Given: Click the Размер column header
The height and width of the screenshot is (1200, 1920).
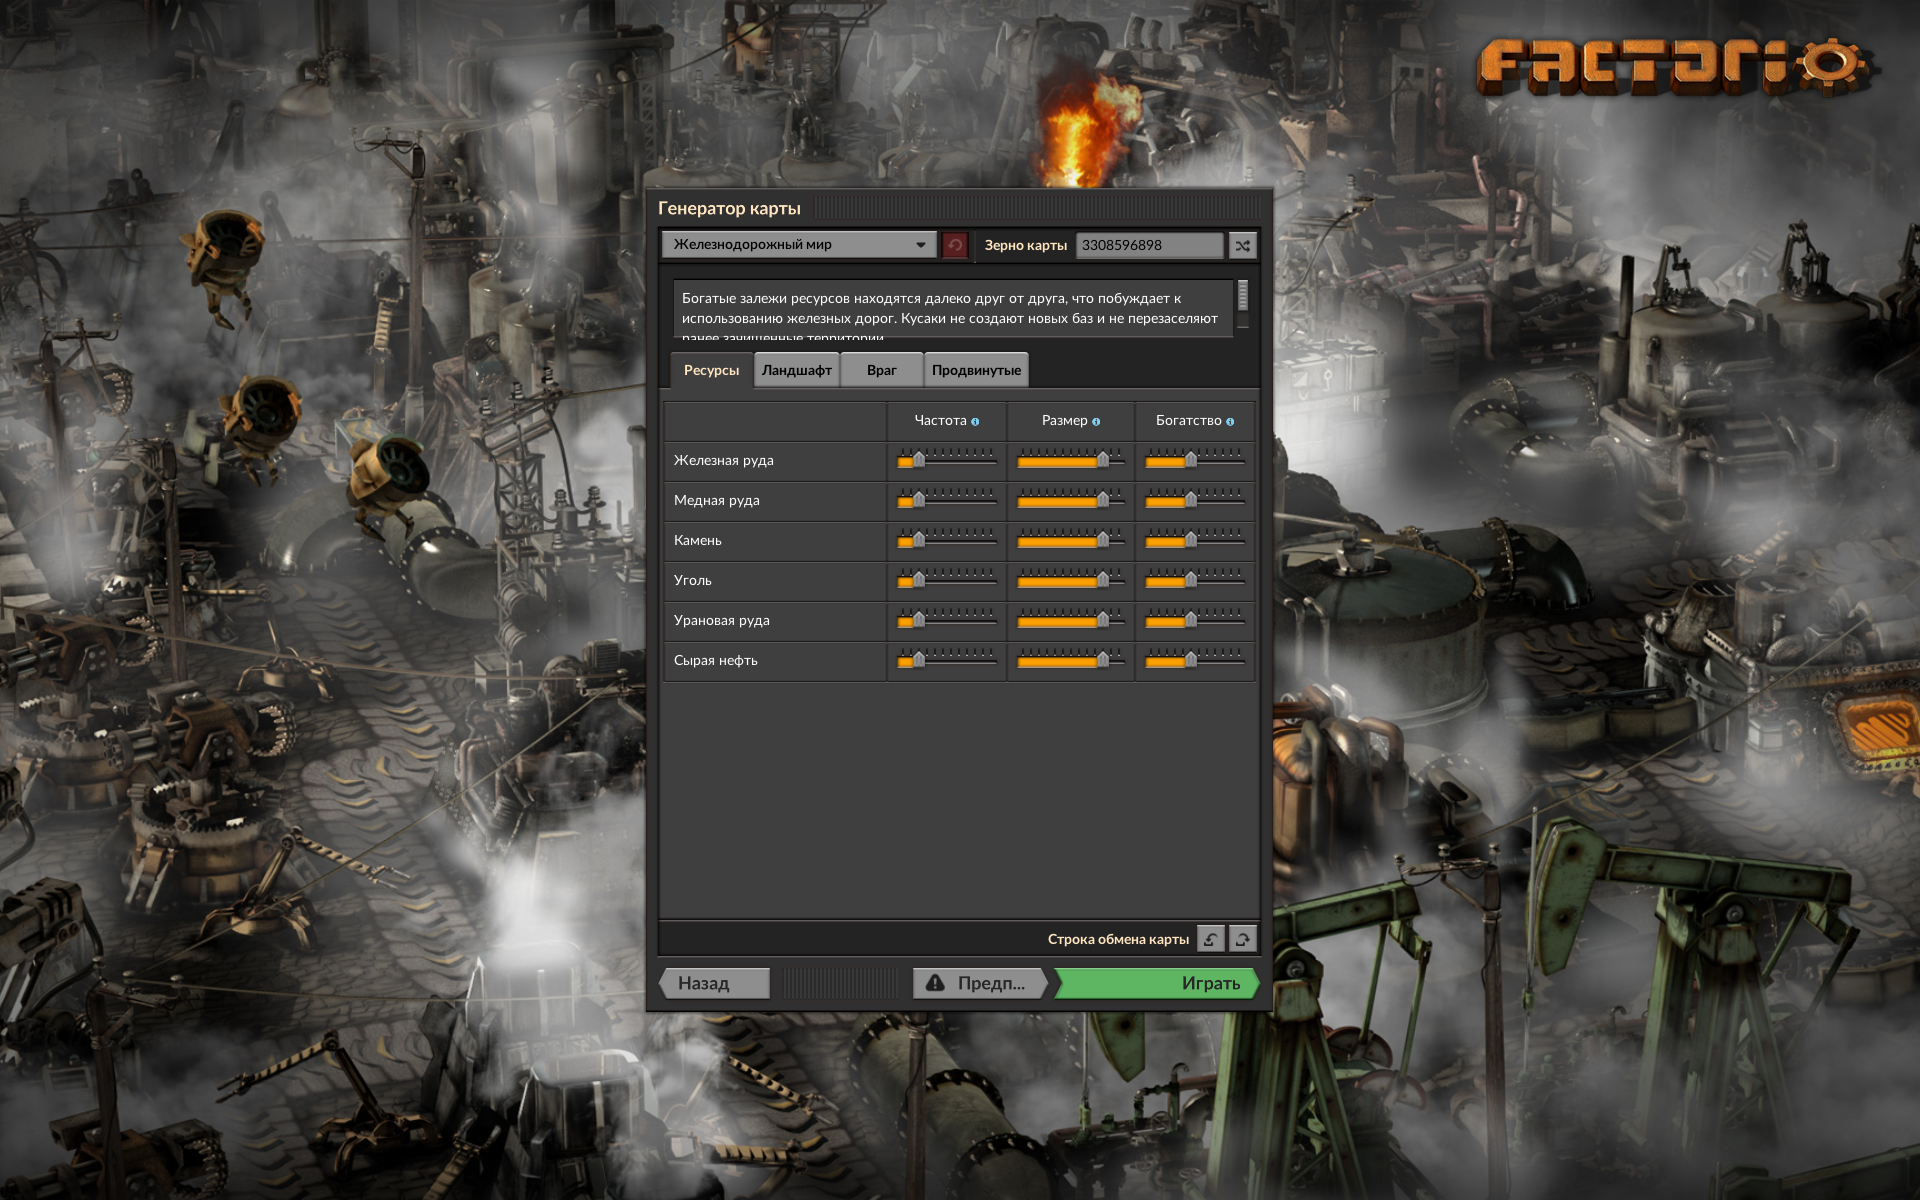Looking at the screenshot, I should 1064,421.
